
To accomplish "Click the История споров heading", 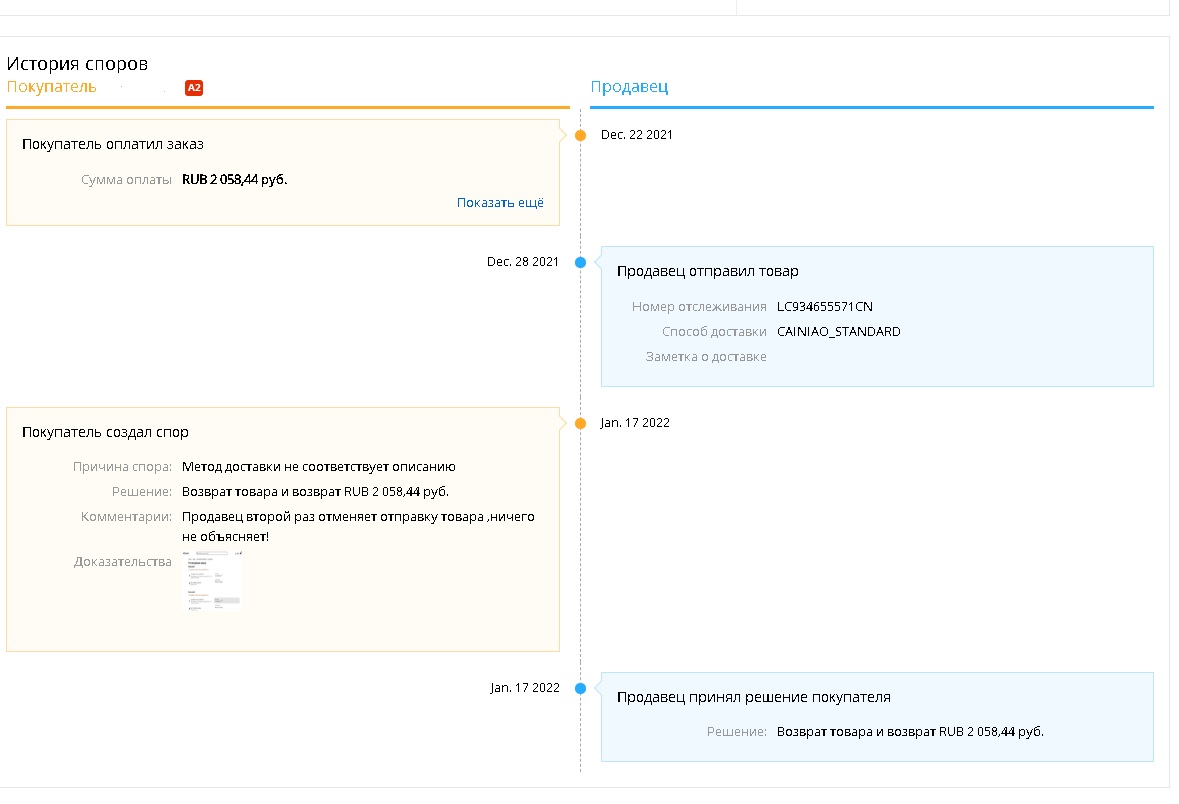I will [x=77, y=64].
